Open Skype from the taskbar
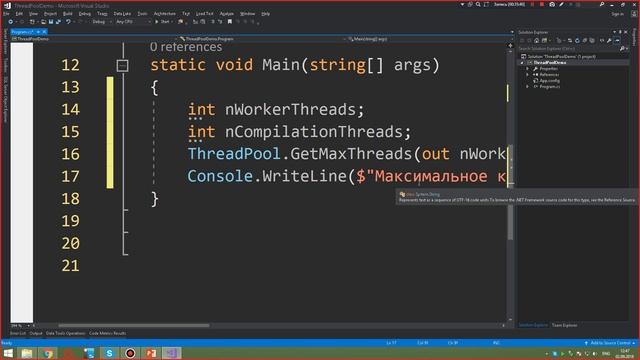The width and height of the screenshot is (640, 360). [x=109, y=353]
